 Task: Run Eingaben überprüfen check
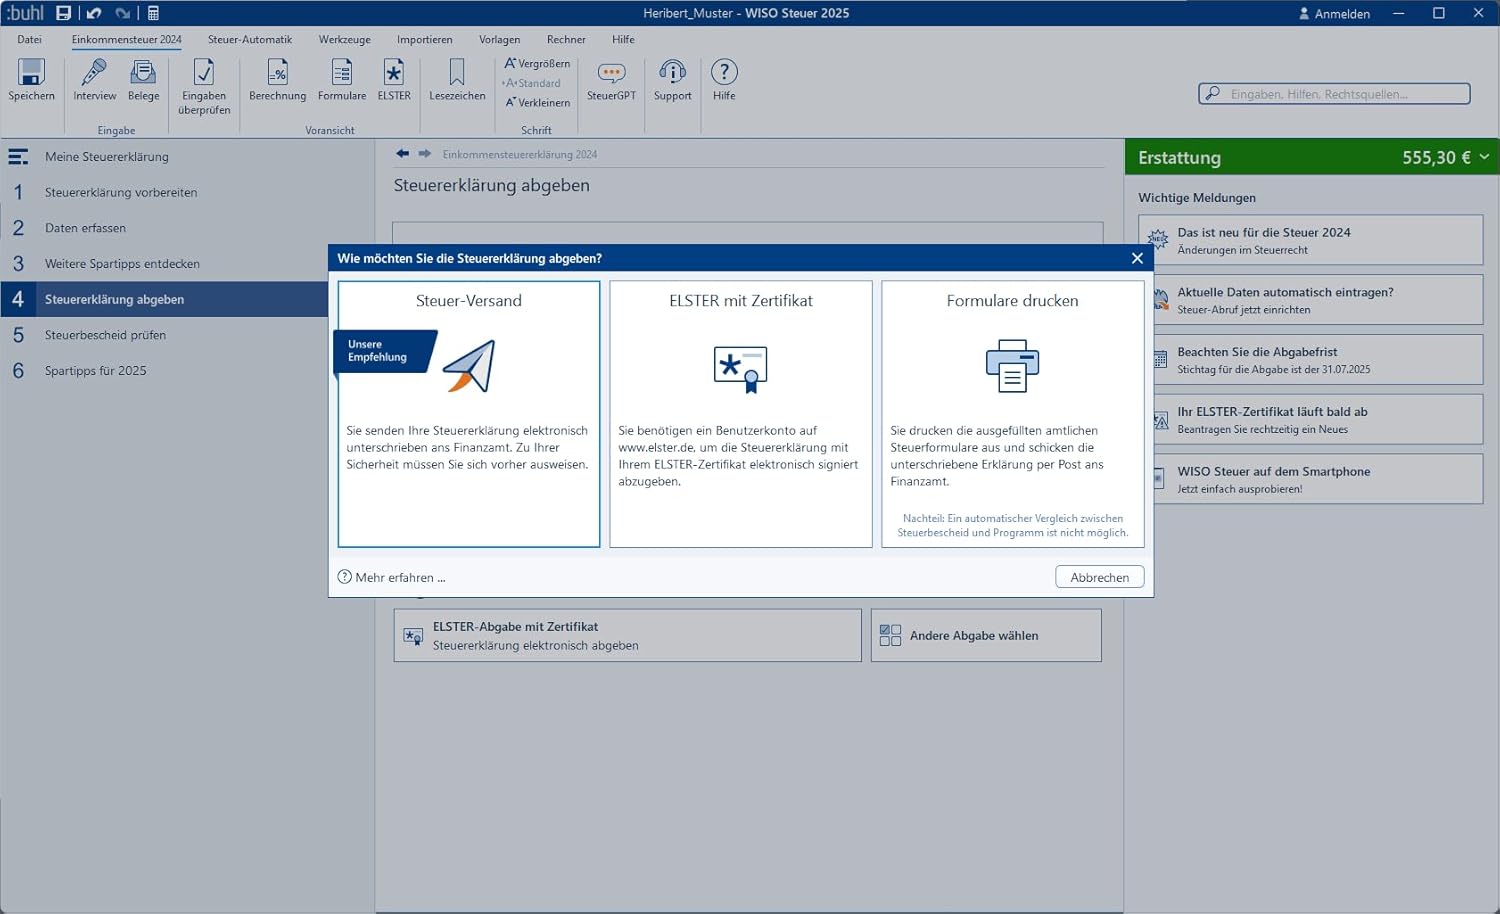tap(204, 87)
